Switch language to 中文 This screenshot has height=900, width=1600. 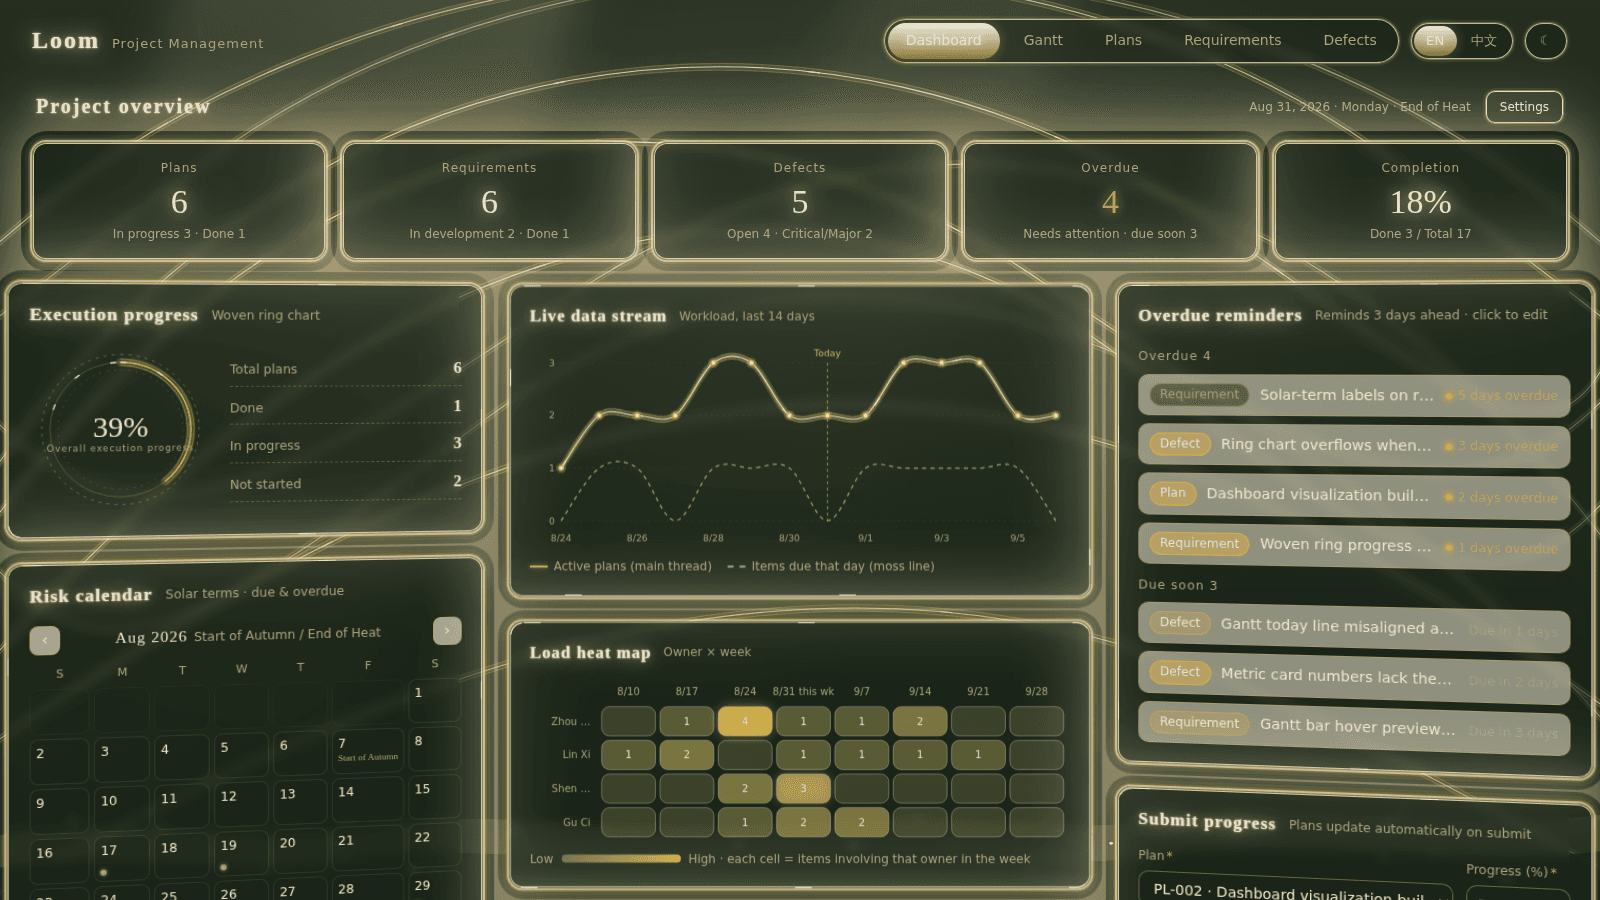1483,41
